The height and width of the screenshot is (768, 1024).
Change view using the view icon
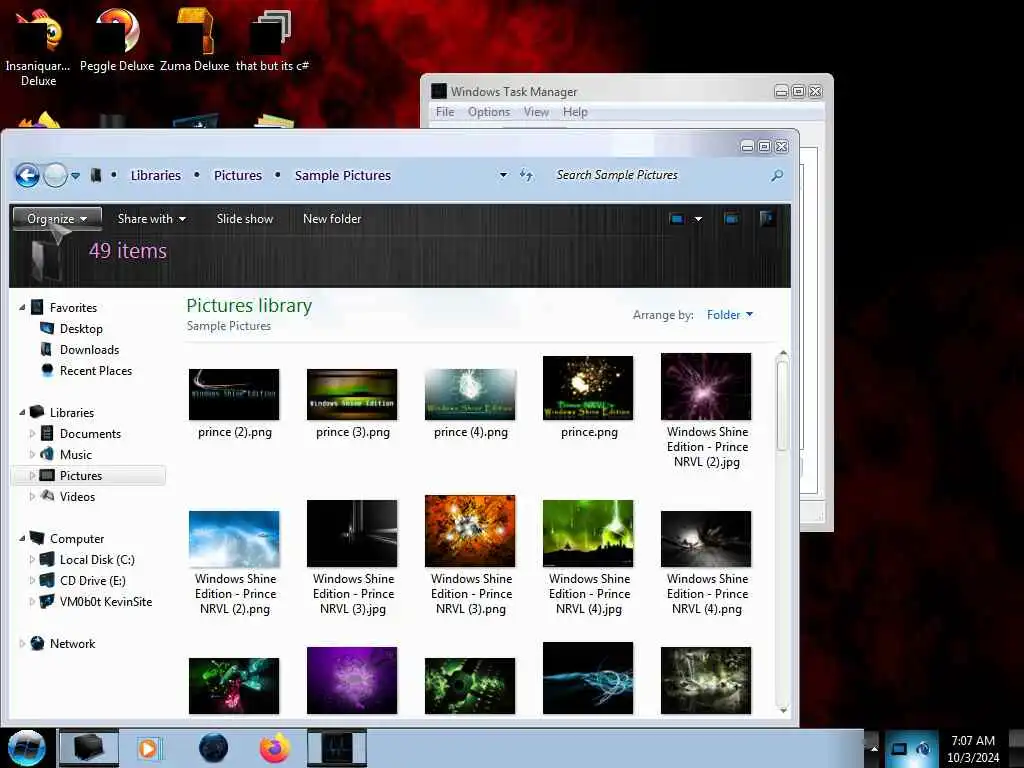point(677,219)
